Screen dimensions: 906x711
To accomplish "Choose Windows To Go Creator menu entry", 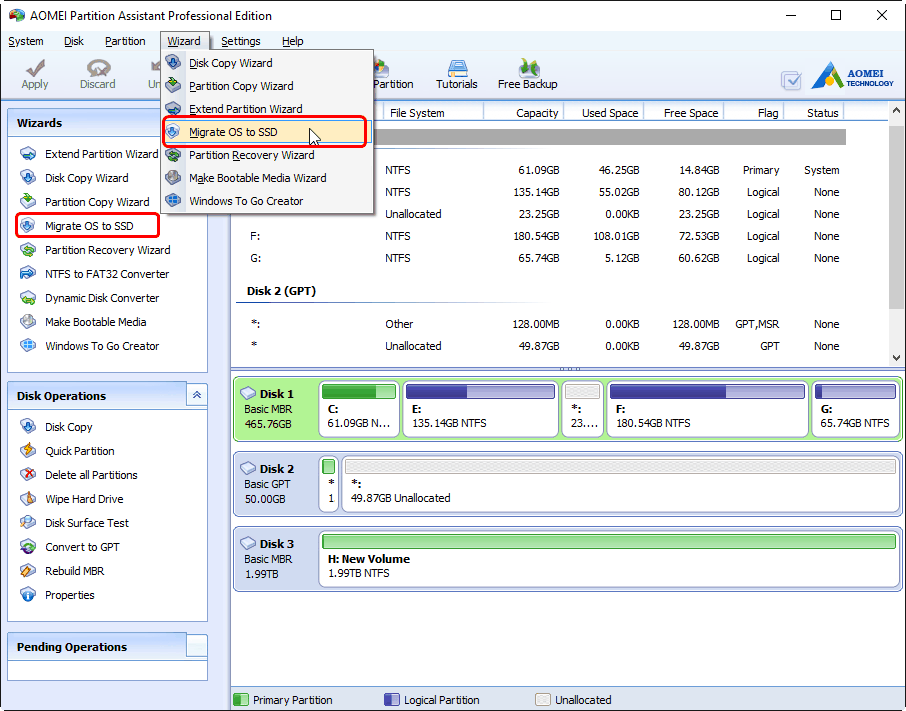I will 267,201.
